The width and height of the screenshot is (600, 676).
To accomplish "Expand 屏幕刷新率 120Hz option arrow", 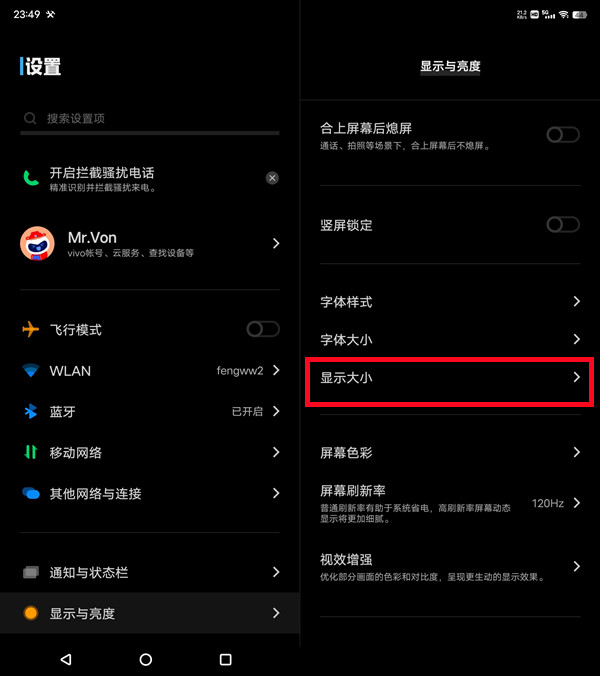I will coord(577,503).
